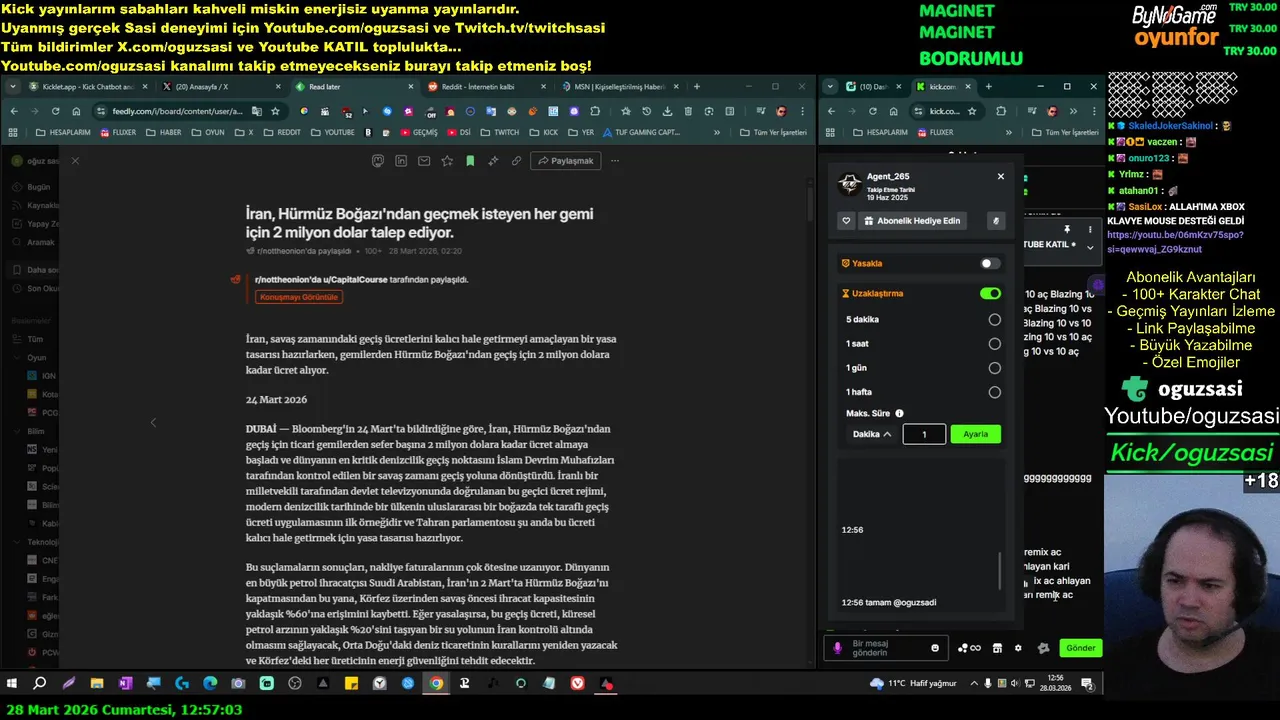Click the Ayarla button
Image resolution: width=1280 pixels, height=720 pixels.
click(975, 434)
